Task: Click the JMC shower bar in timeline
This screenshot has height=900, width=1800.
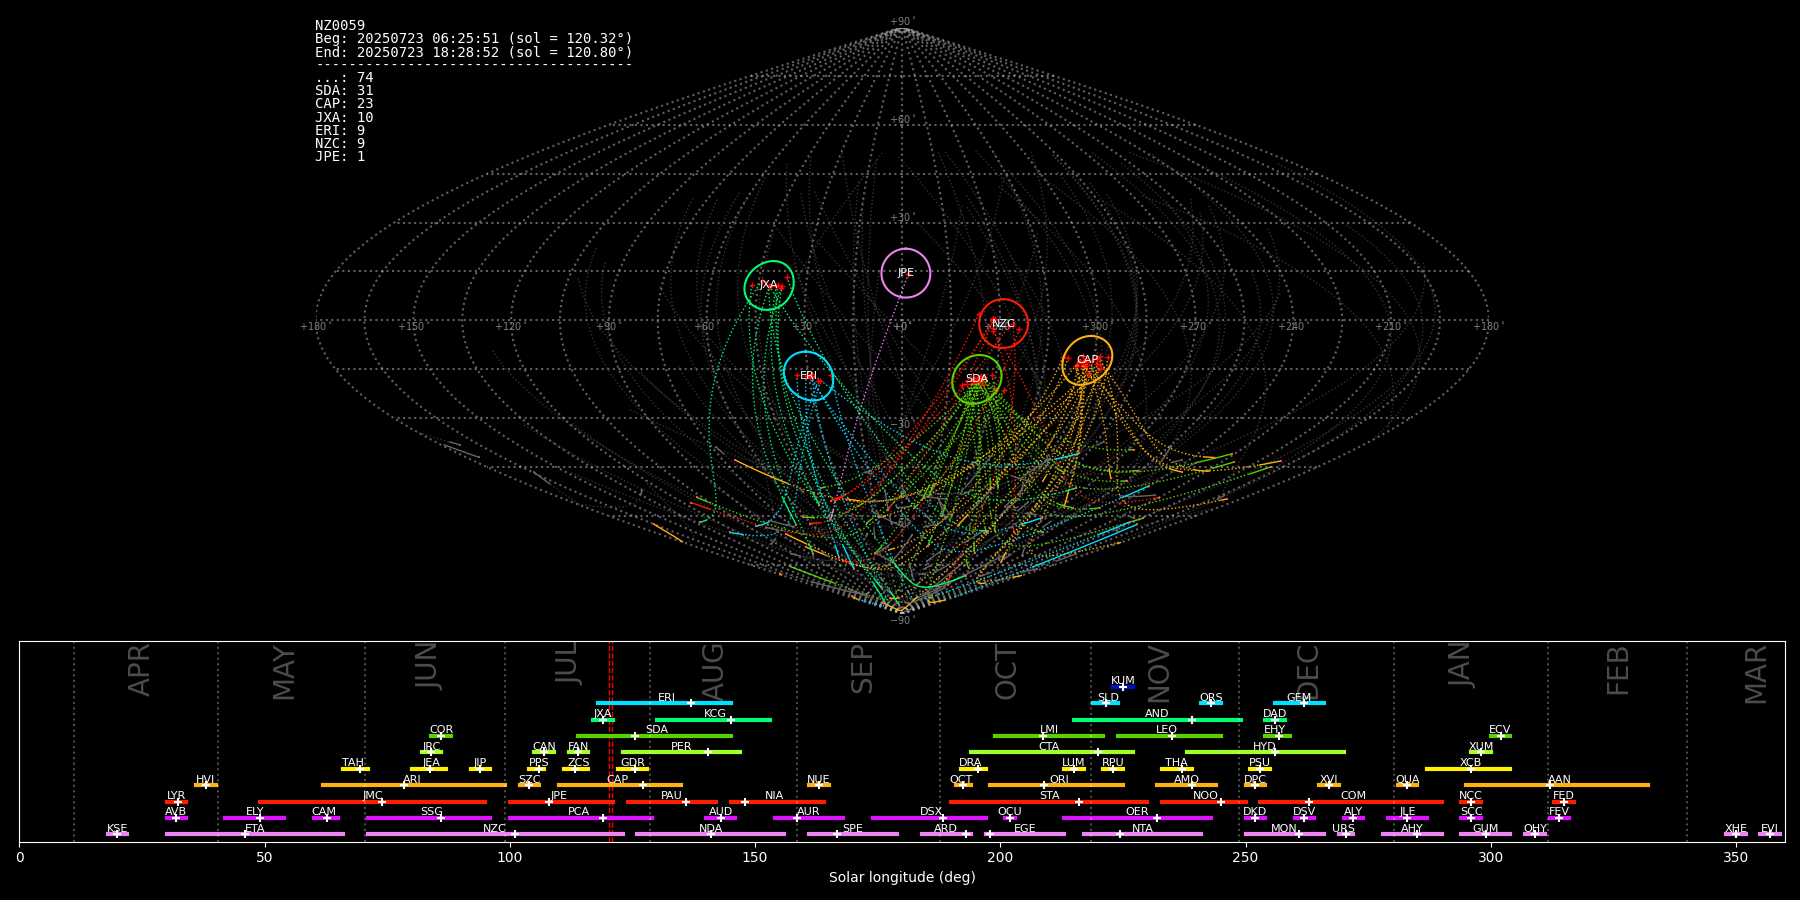Action: point(372,801)
